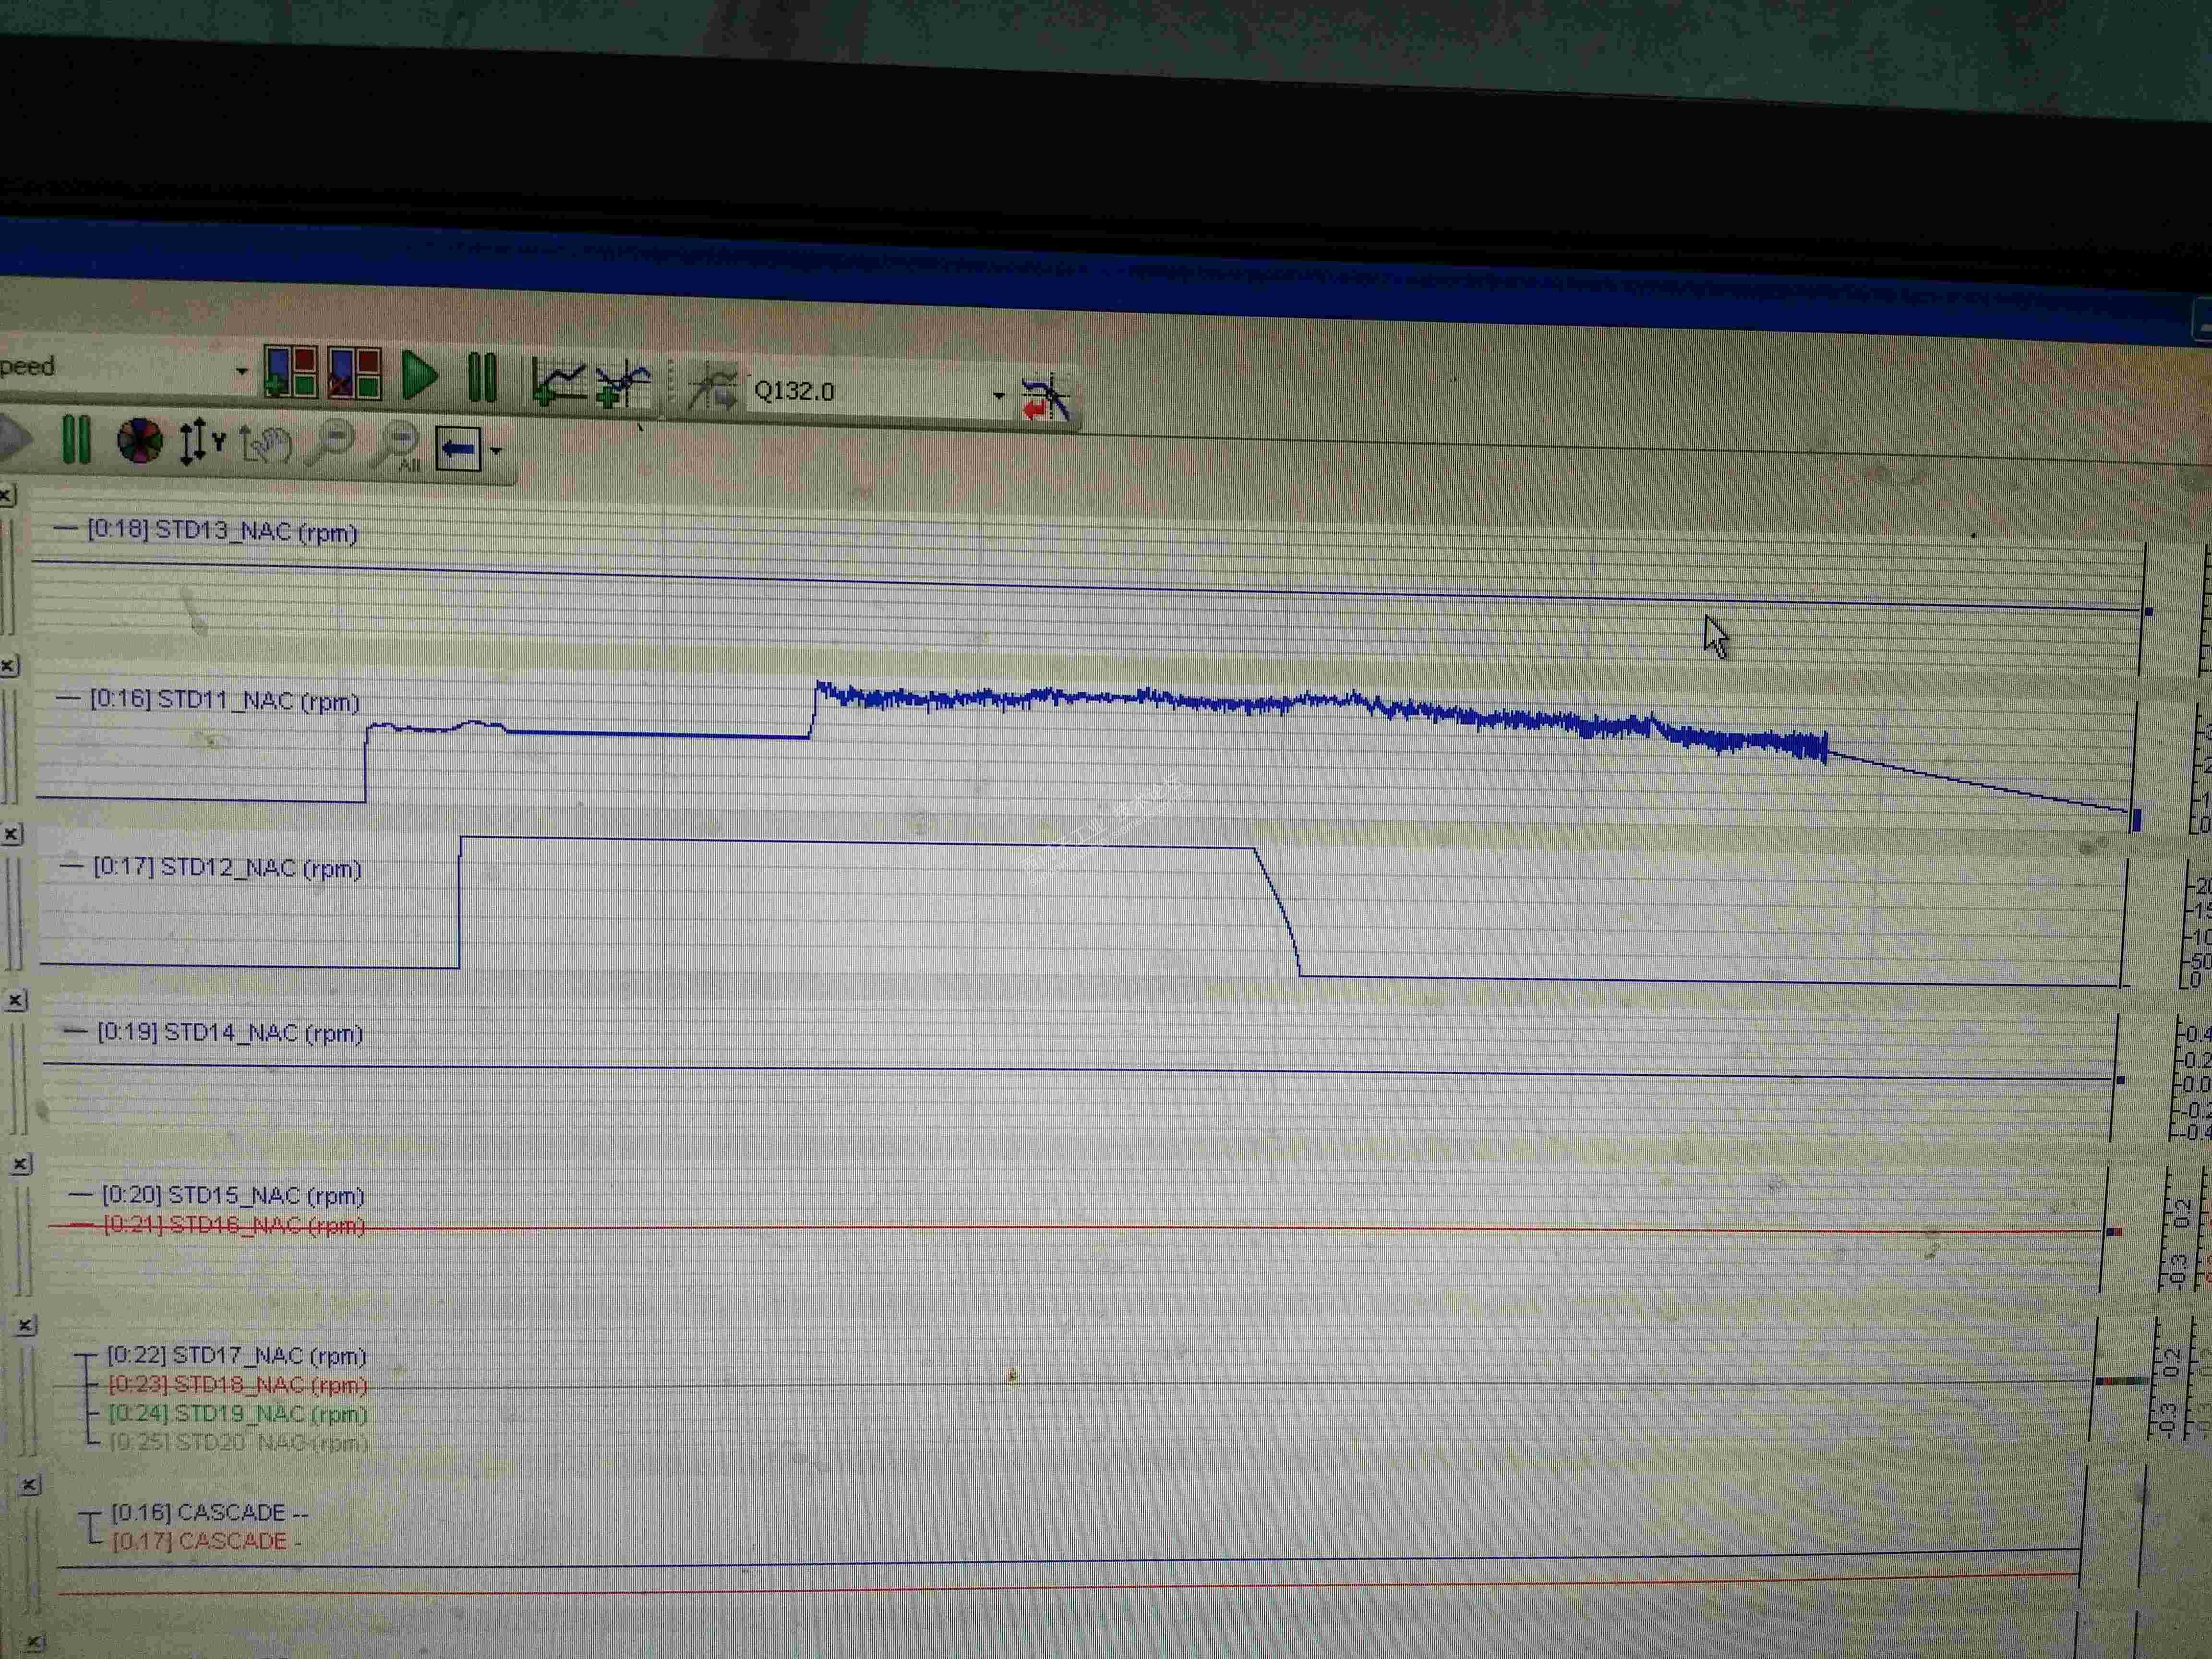Click the blue end marker on STD11_NAC trace
The width and height of the screenshot is (2212, 1659).
[x=2136, y=820]
